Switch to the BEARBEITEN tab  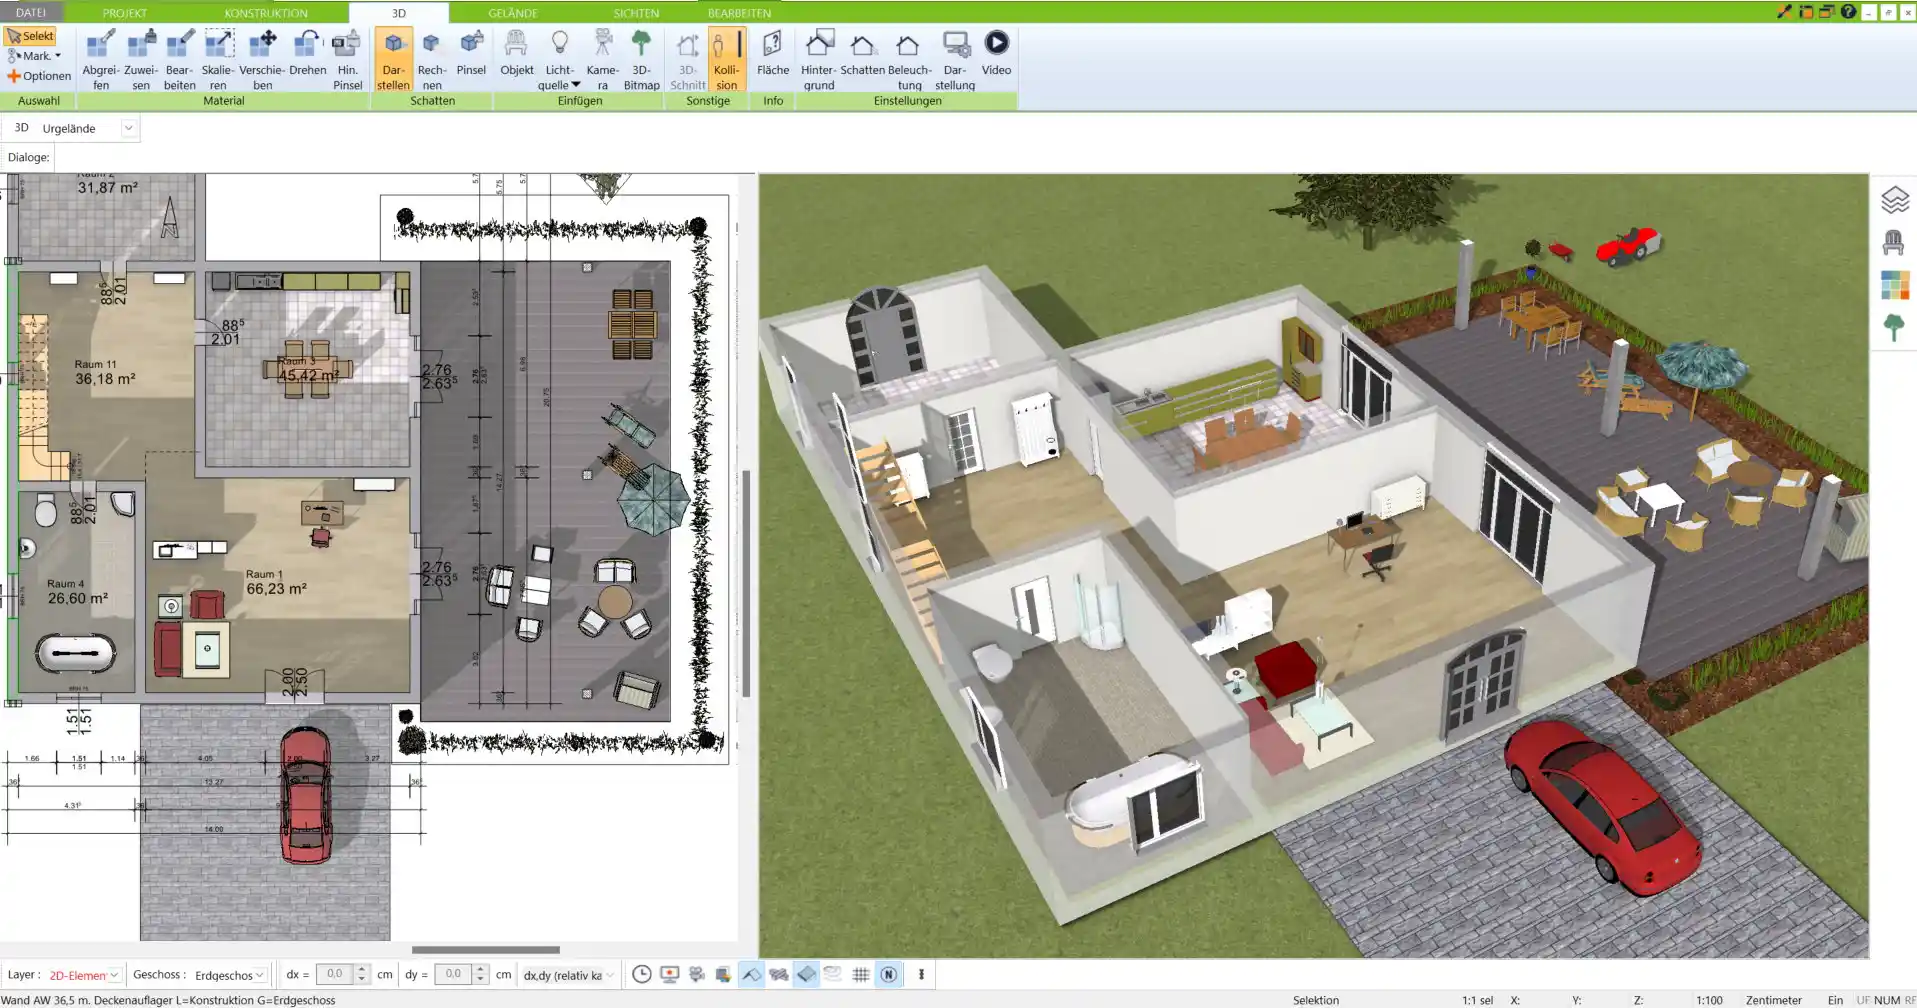tap(739, 13)
